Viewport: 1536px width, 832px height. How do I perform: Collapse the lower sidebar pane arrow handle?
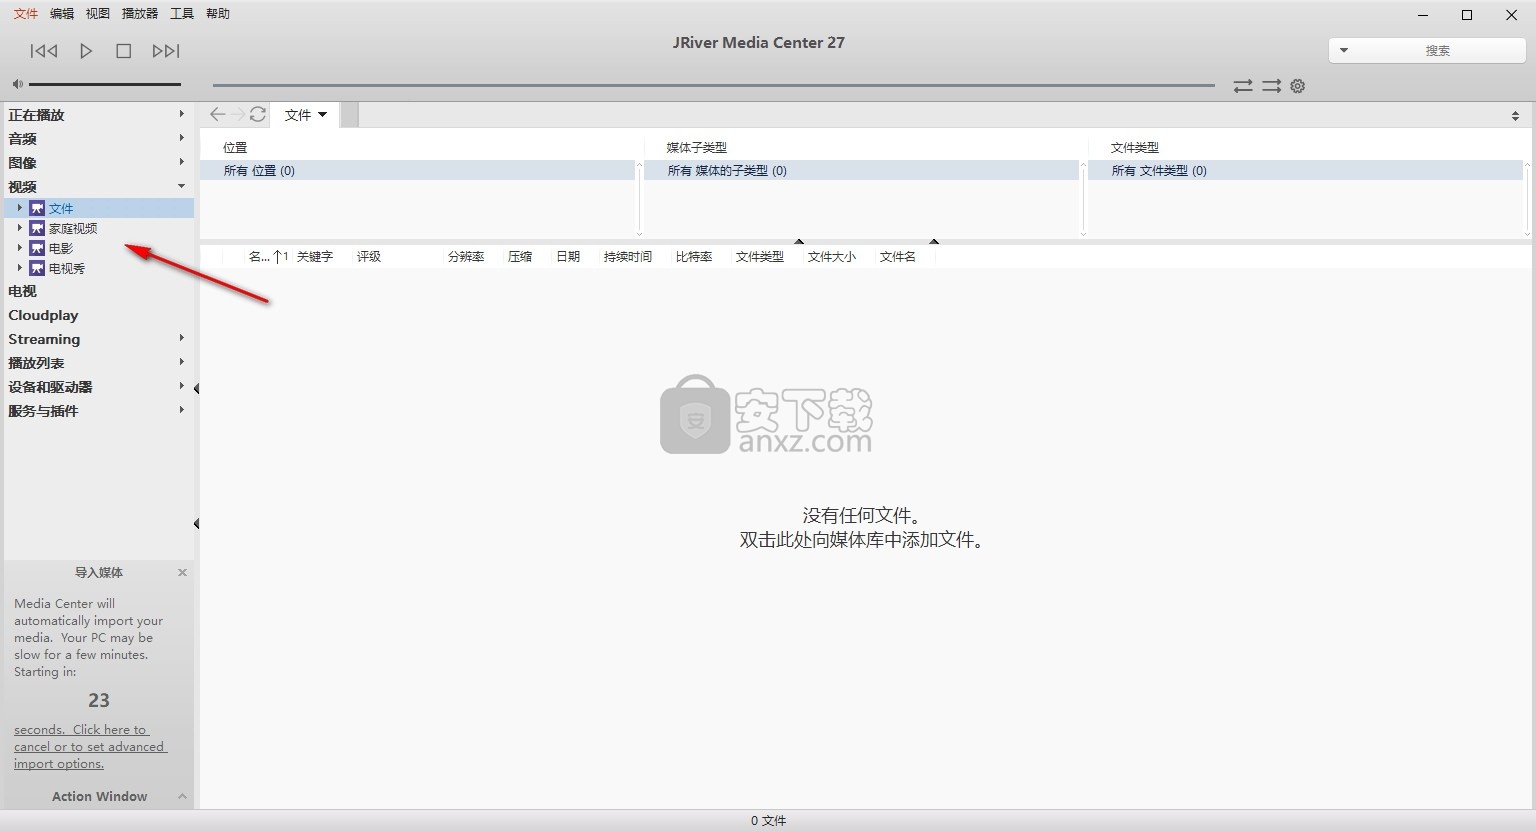(196, 523)
